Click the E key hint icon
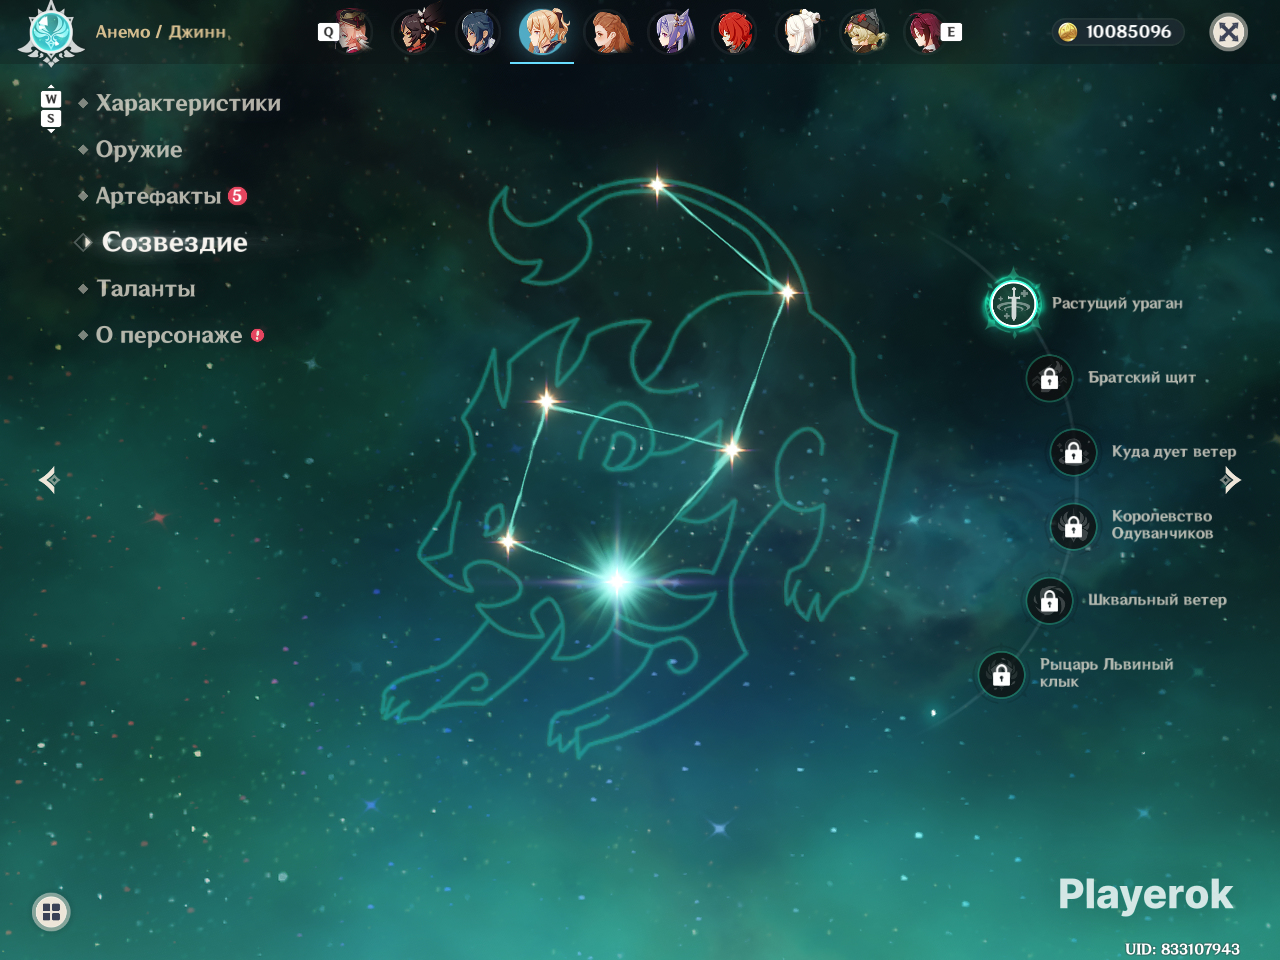Viewport: 1280px width, 960px height. pyautogui.click(x=951, y=32)
